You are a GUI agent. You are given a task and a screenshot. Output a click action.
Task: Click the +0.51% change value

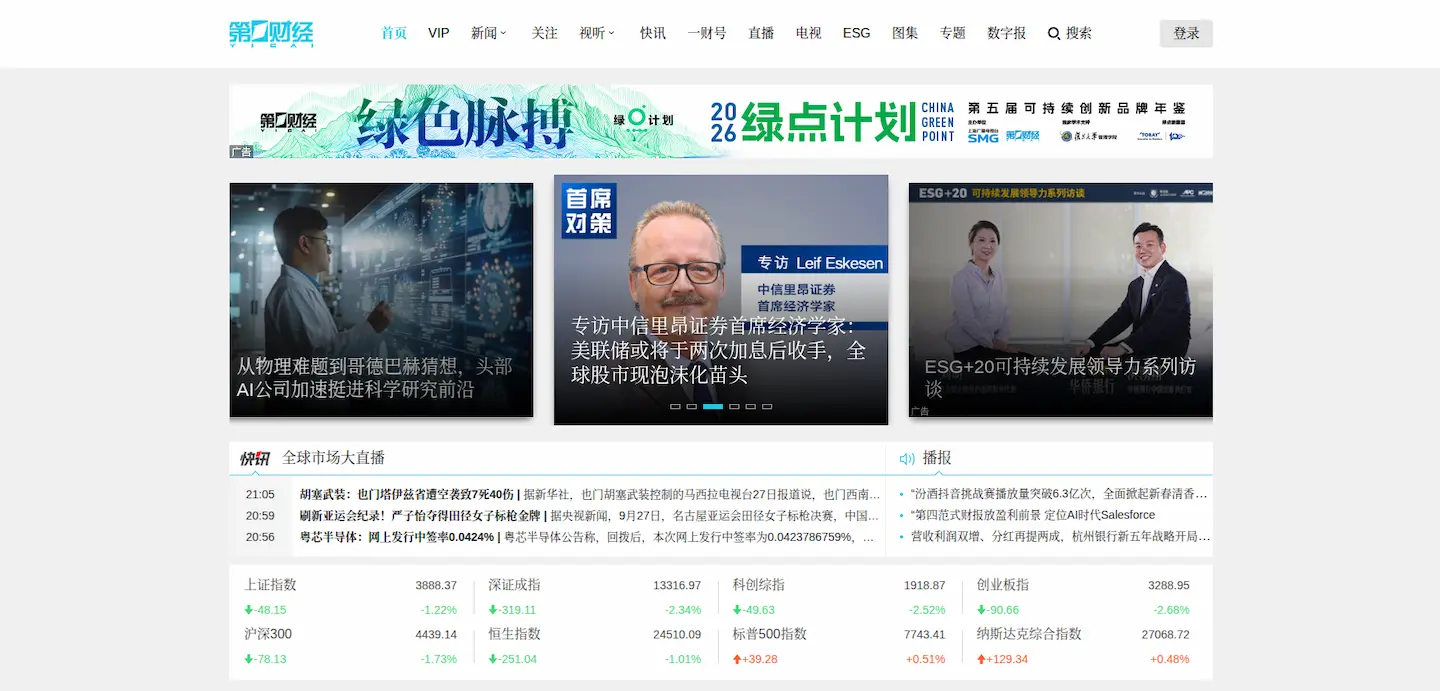[x=925, y=660]
